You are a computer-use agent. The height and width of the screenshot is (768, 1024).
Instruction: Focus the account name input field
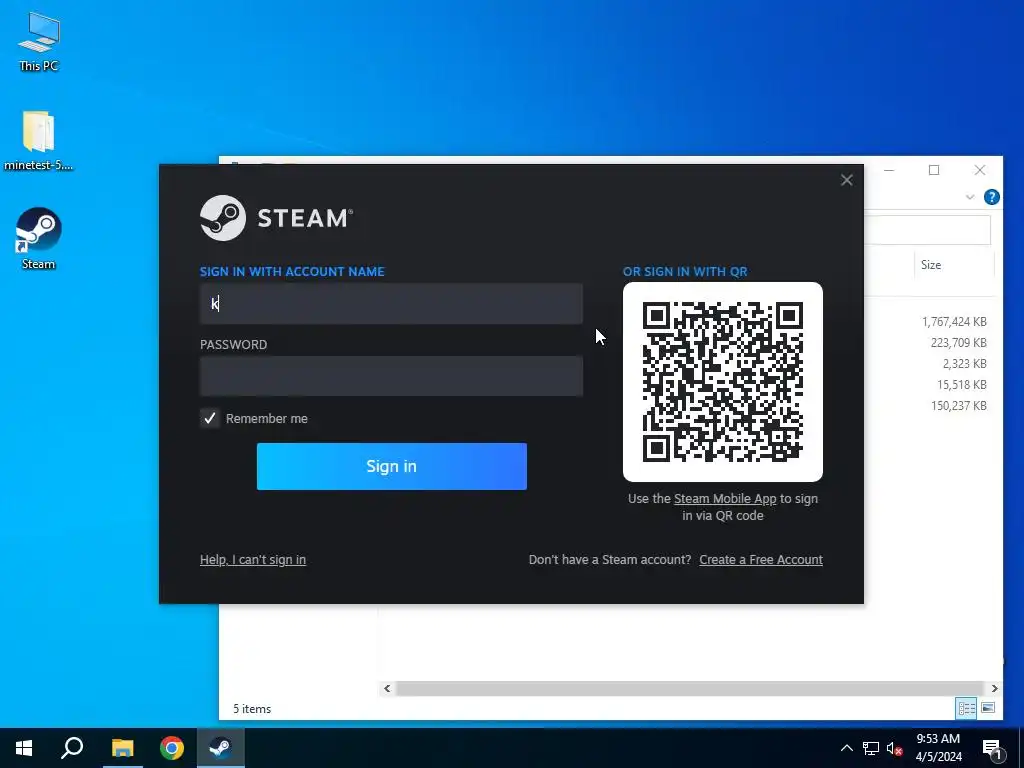click(x=391, y=304)
